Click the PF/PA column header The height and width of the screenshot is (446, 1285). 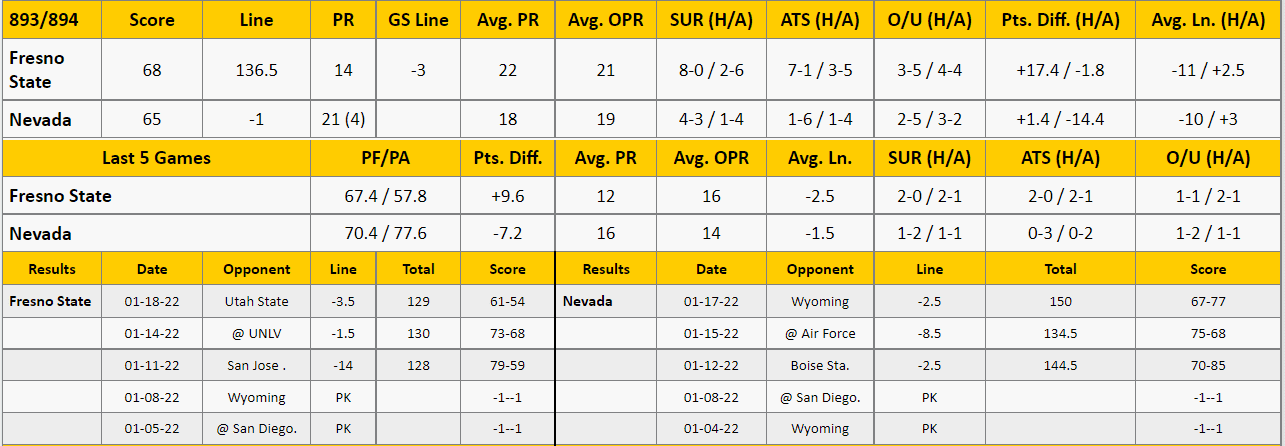(x=385, y=157)
